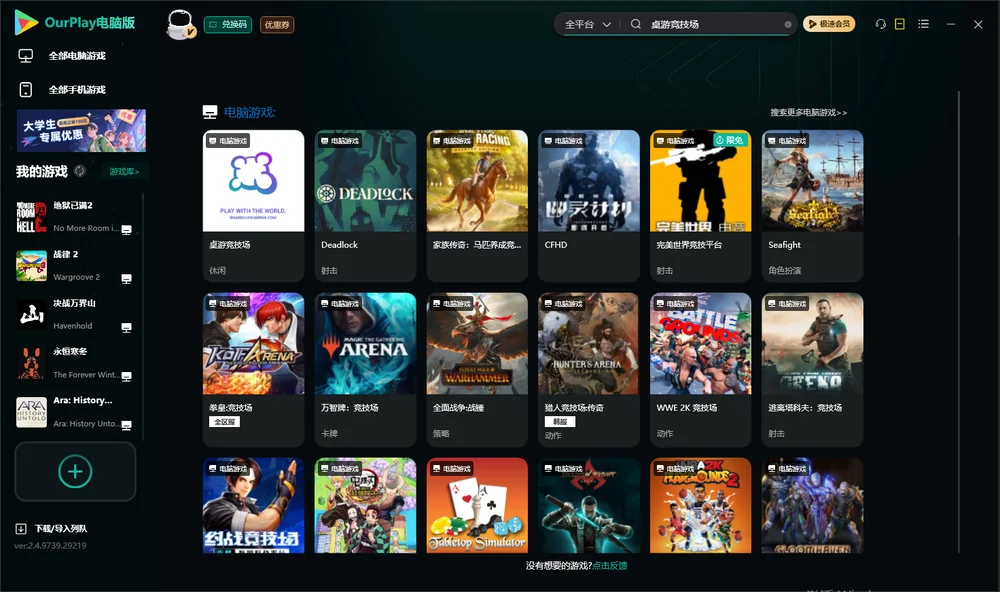Open the WWE 2K 竞技场 game card
The height and width of the screenshot is (592, 1000).
700,369
